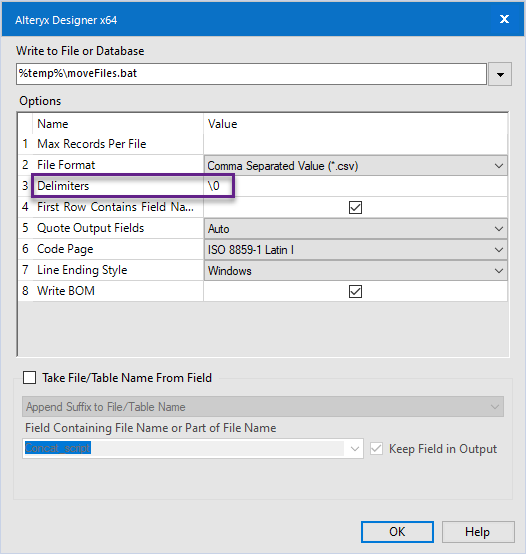The image size is (526, 554).
Task: Toggle the Write BOM checkbox
Action: (x=355, y=291)
